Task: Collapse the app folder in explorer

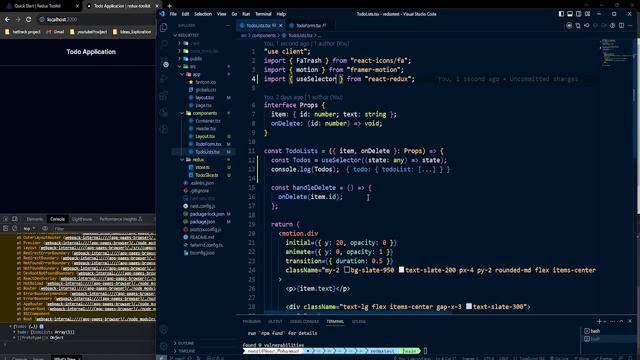Action: [182, 74]
